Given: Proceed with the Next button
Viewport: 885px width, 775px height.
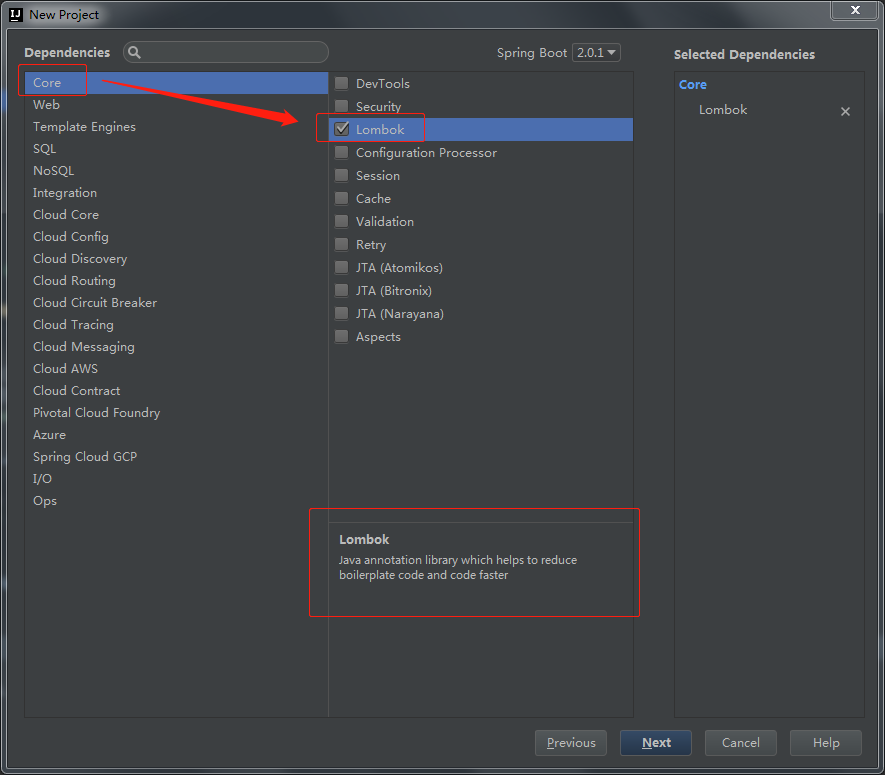Looking at the screenshot, I should (656, 743).
